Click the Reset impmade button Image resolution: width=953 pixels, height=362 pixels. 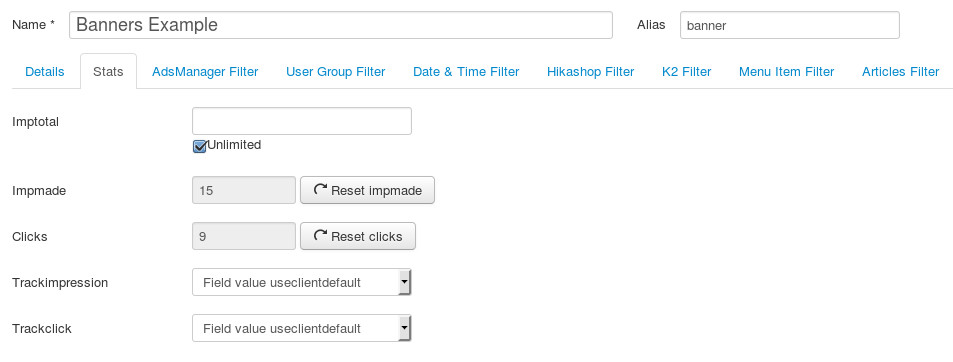click(x=368, y=190)
